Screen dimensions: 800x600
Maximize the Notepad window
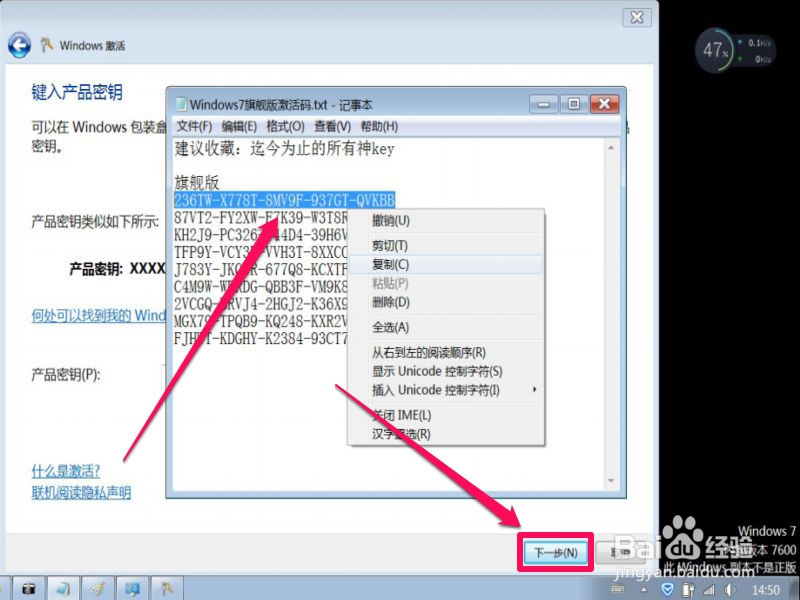coord(573,104)
